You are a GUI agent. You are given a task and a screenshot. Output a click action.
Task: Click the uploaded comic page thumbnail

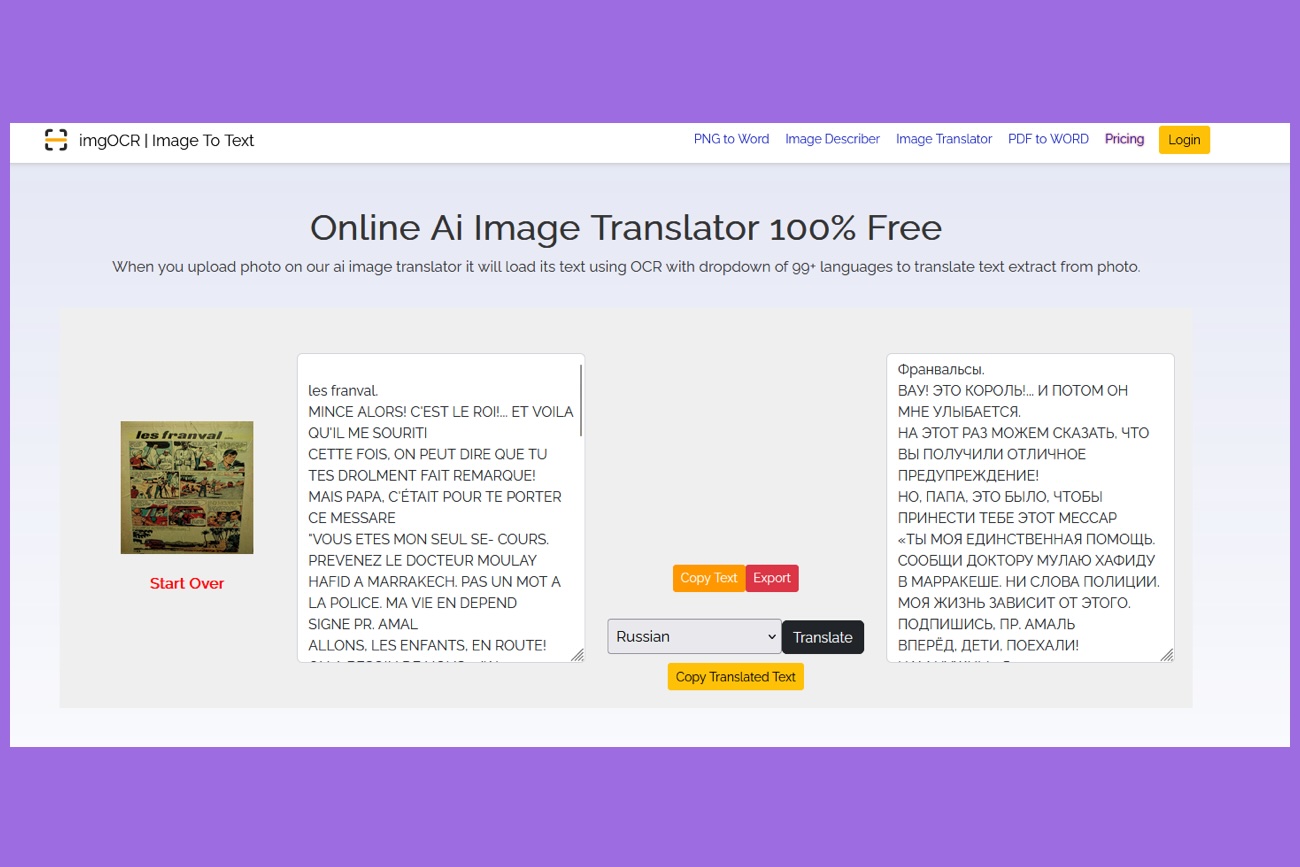(x=187, y=487)
